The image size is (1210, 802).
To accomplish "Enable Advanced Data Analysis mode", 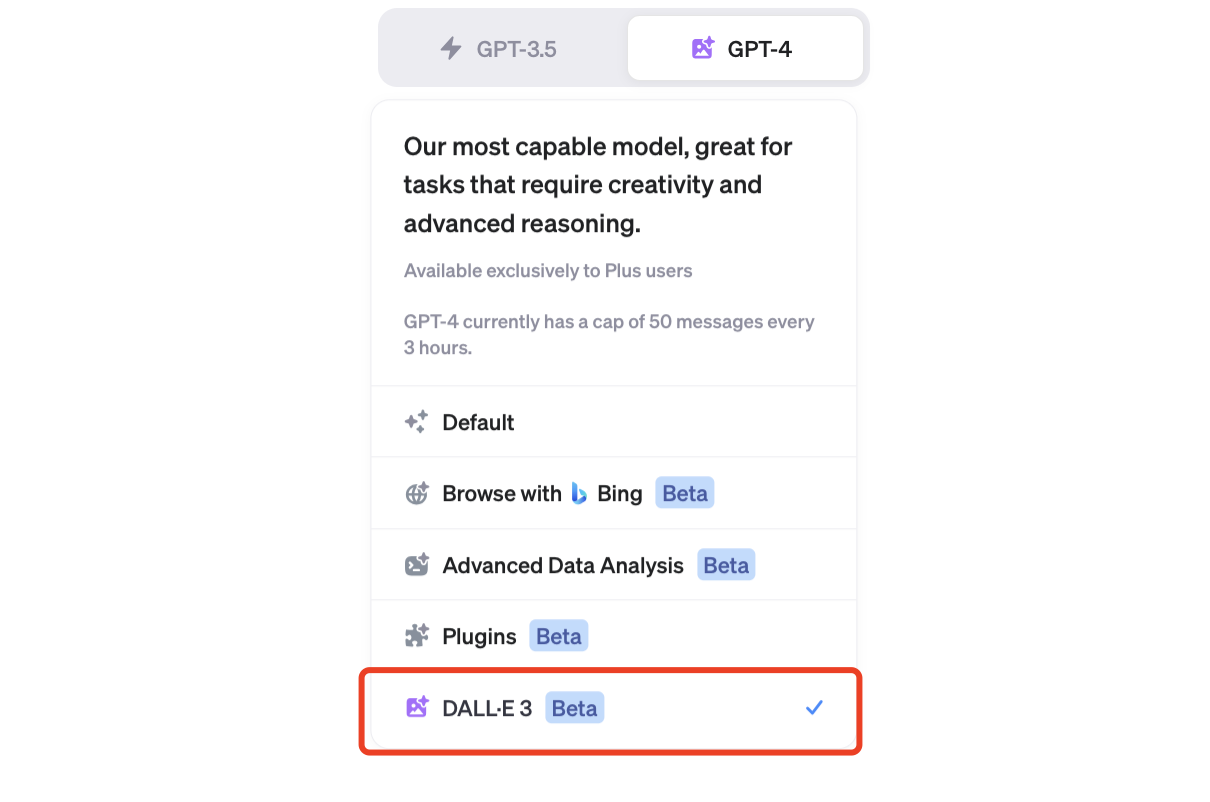I will pos(614,565).
